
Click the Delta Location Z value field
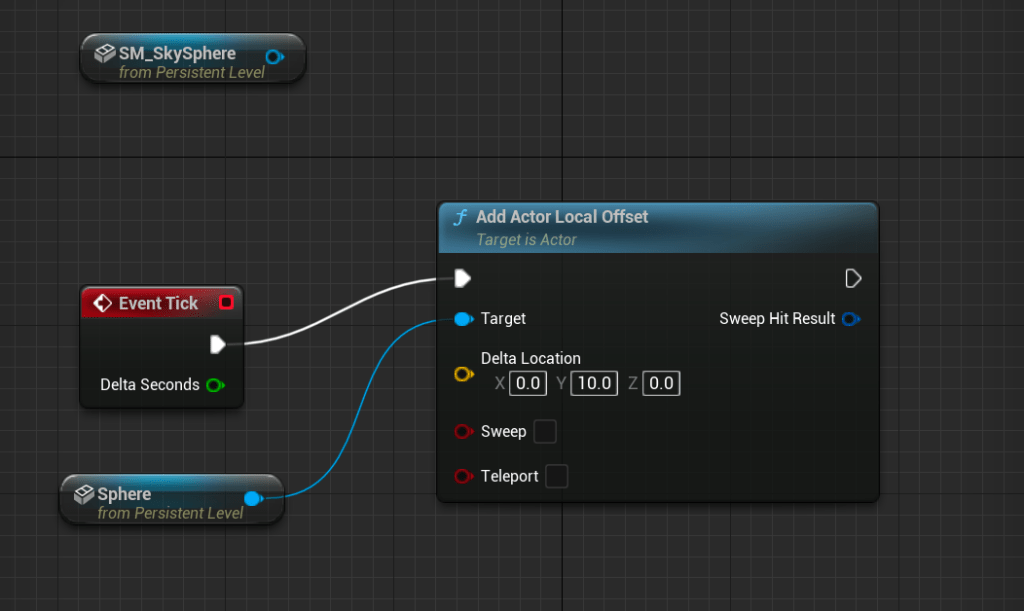[661, 383]
